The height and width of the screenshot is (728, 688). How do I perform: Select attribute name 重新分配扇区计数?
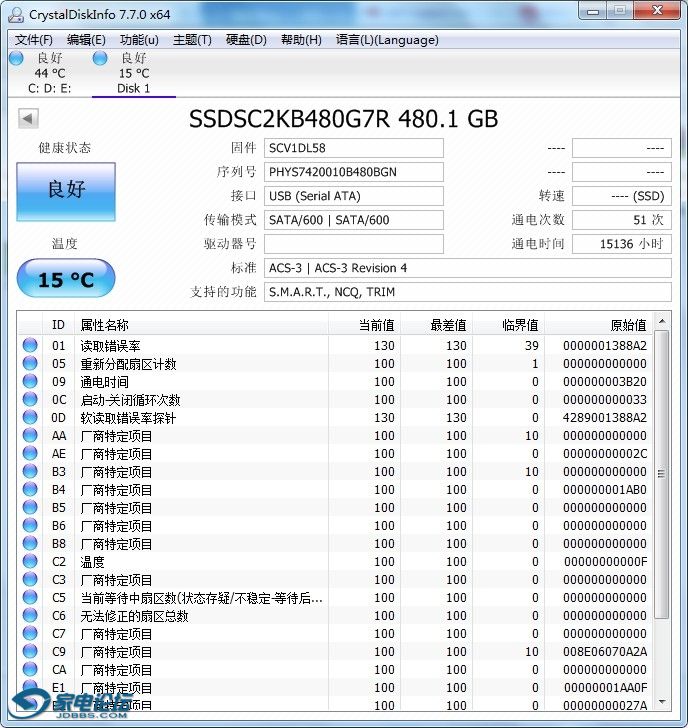[128, 364]
